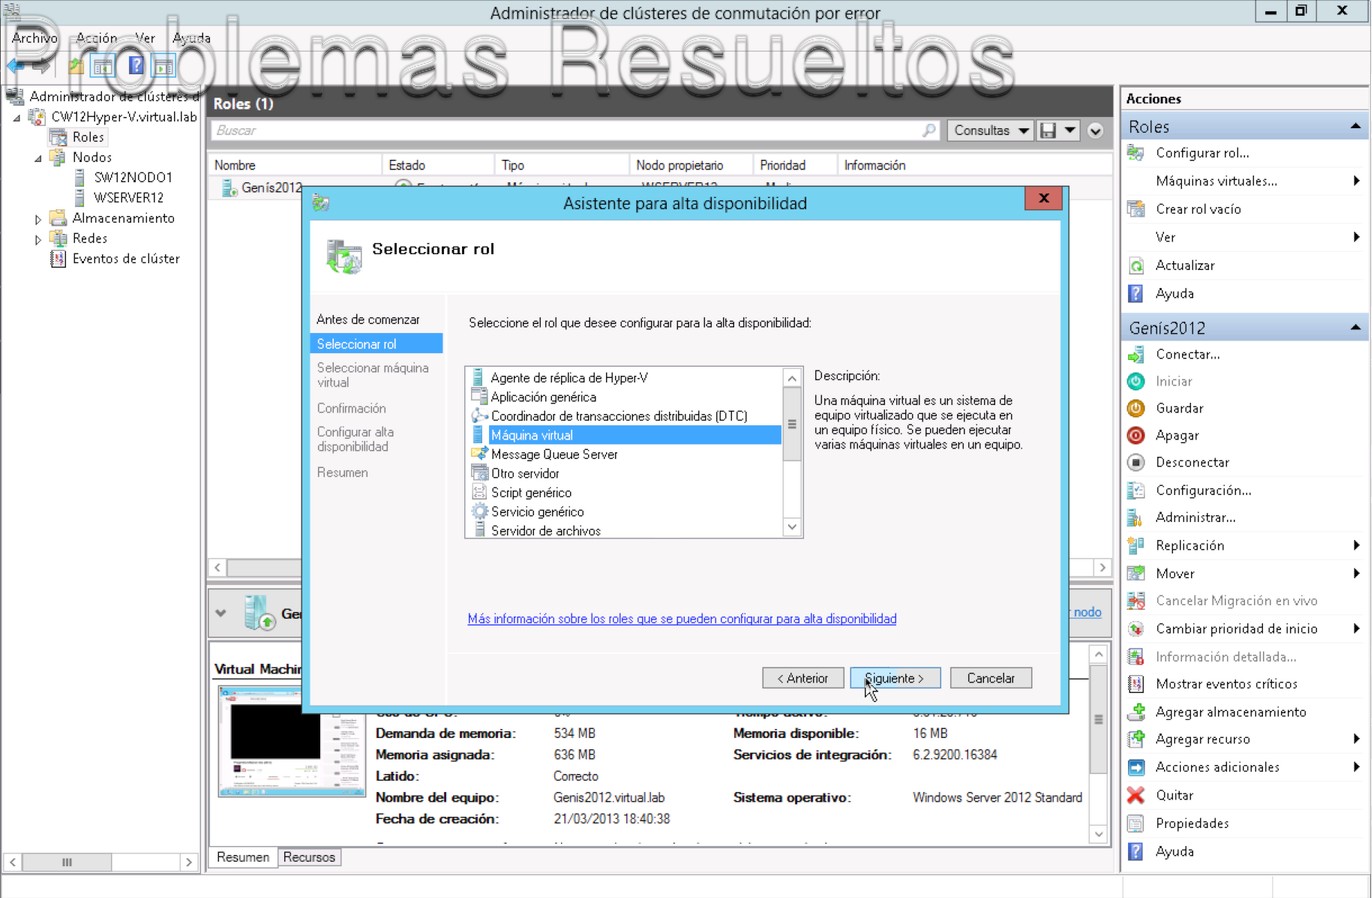
Task: Click the Desconectar icon
Action: click(x=1135, y=462)
